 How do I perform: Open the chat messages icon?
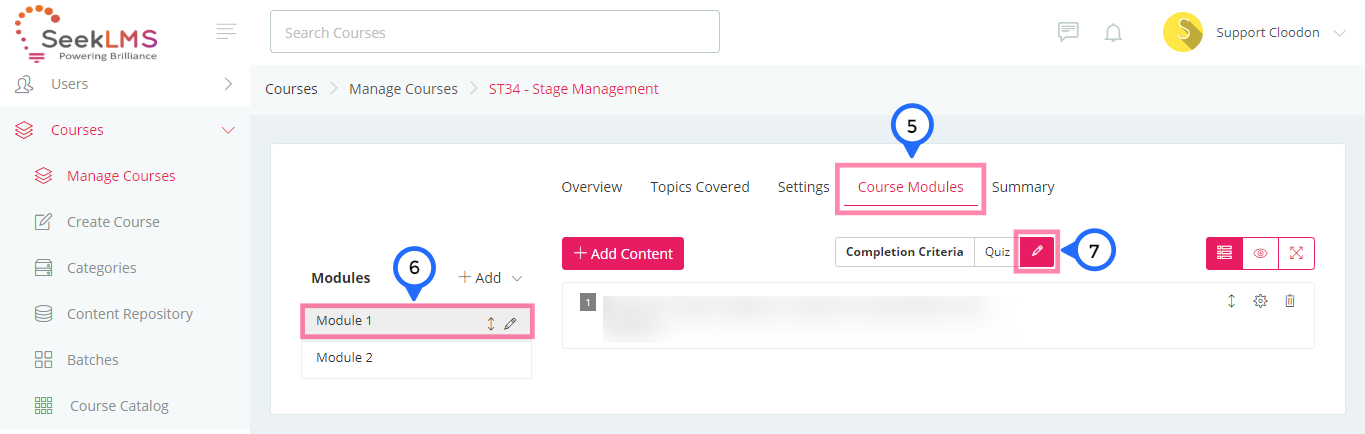1068,32
